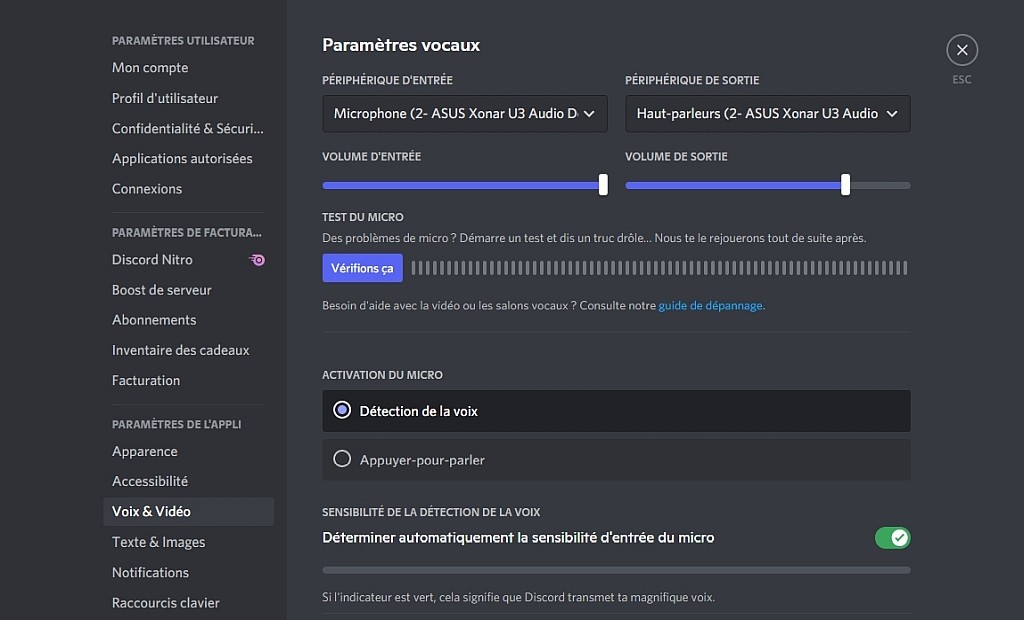
Task: Go to Confidentialité & Sécurité section
Action: [189, 128]
